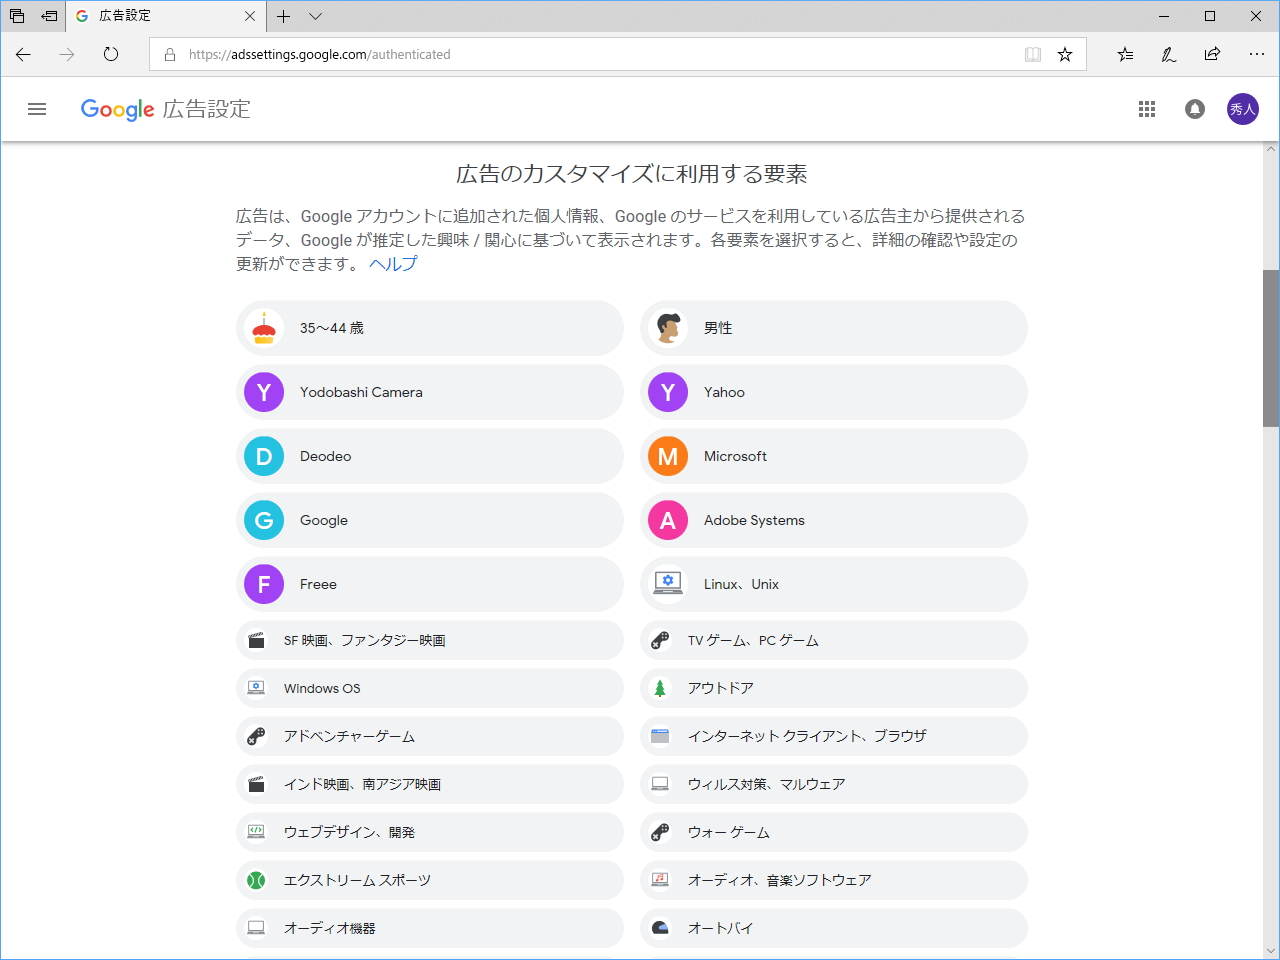Open the Windows OS interest
The width and height of the screenshot is (1280, 960).
coord(430,688)
